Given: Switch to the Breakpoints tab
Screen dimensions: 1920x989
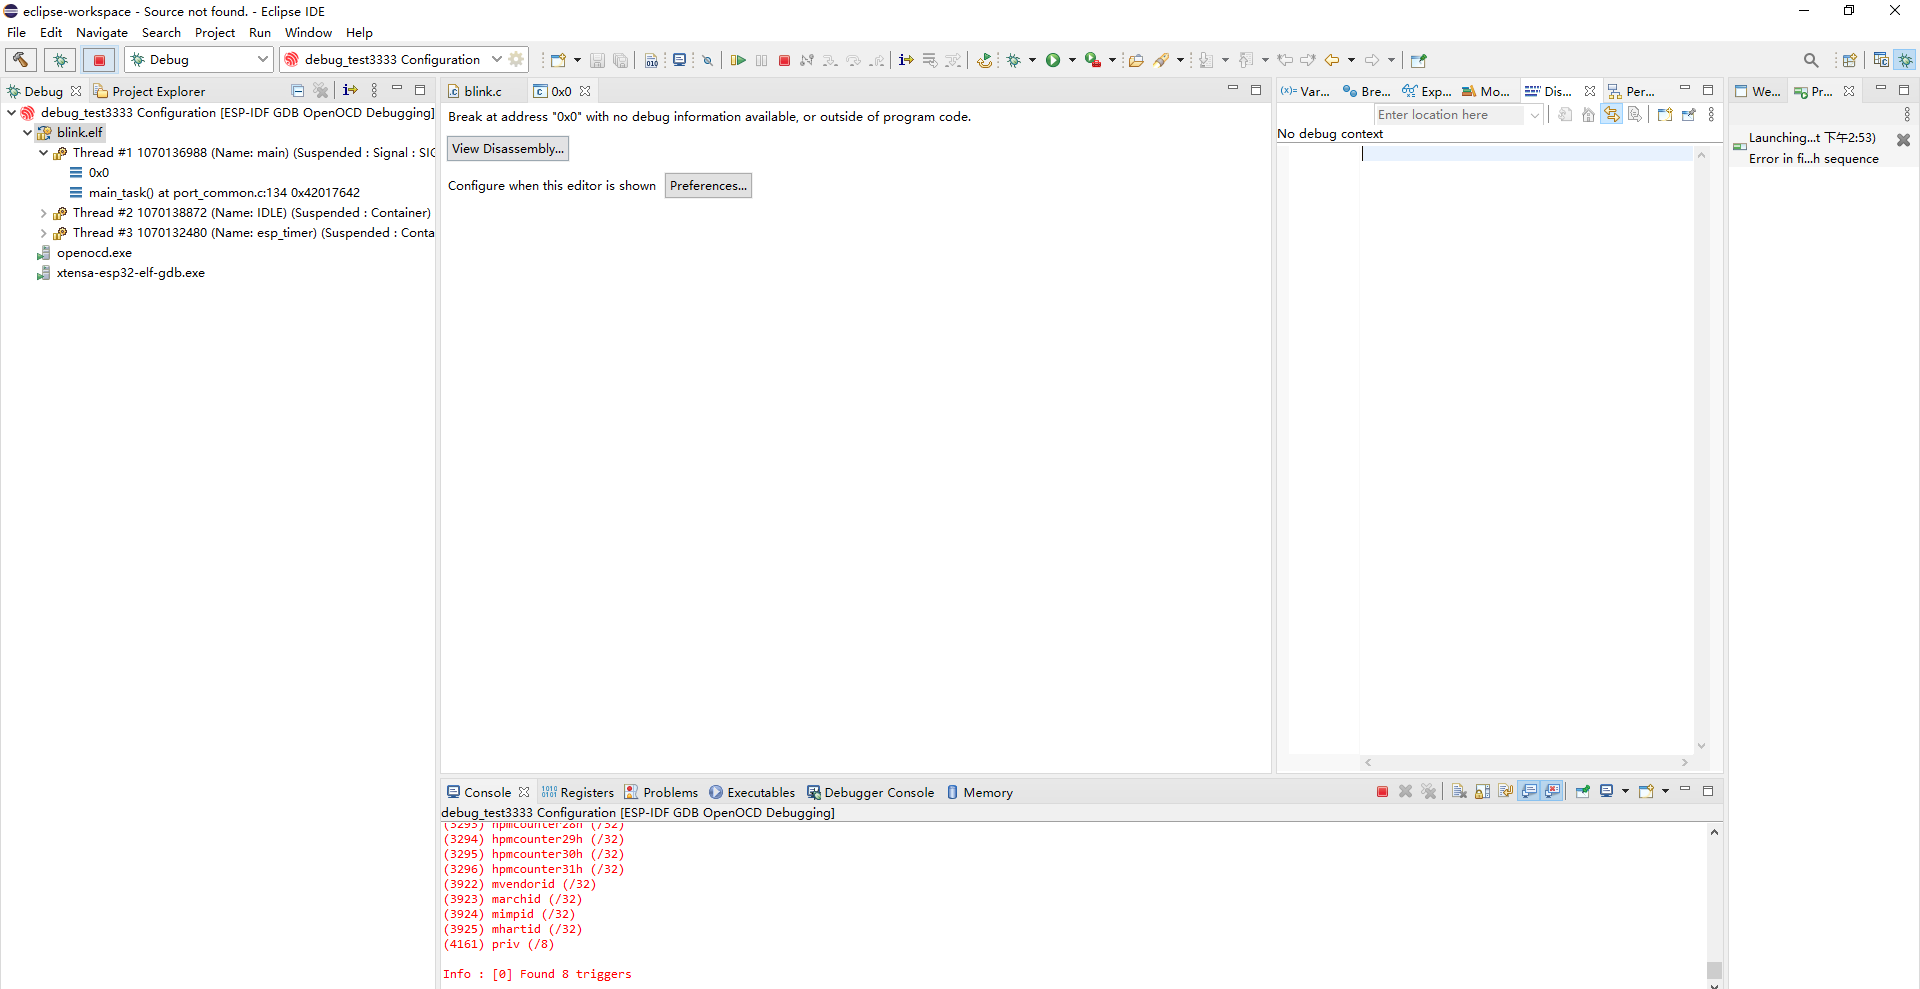Looking at the screenshot, I should [x=1367, y=91].
